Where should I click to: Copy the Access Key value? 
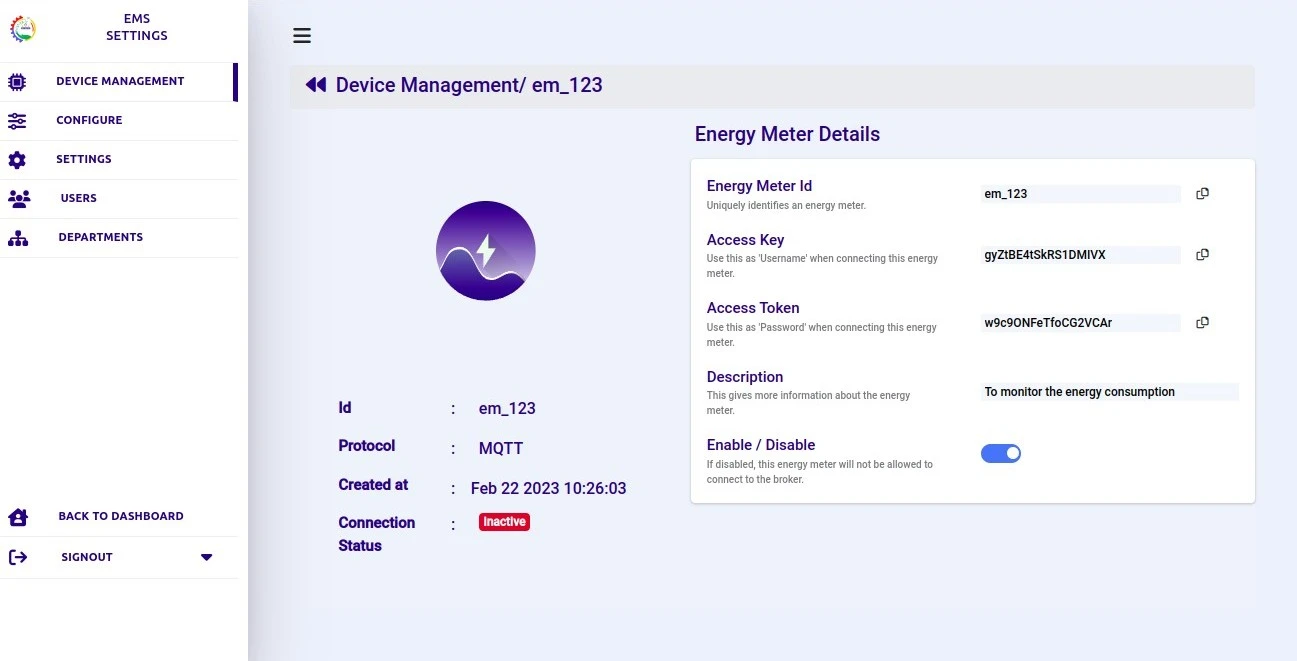(1203, 255)
